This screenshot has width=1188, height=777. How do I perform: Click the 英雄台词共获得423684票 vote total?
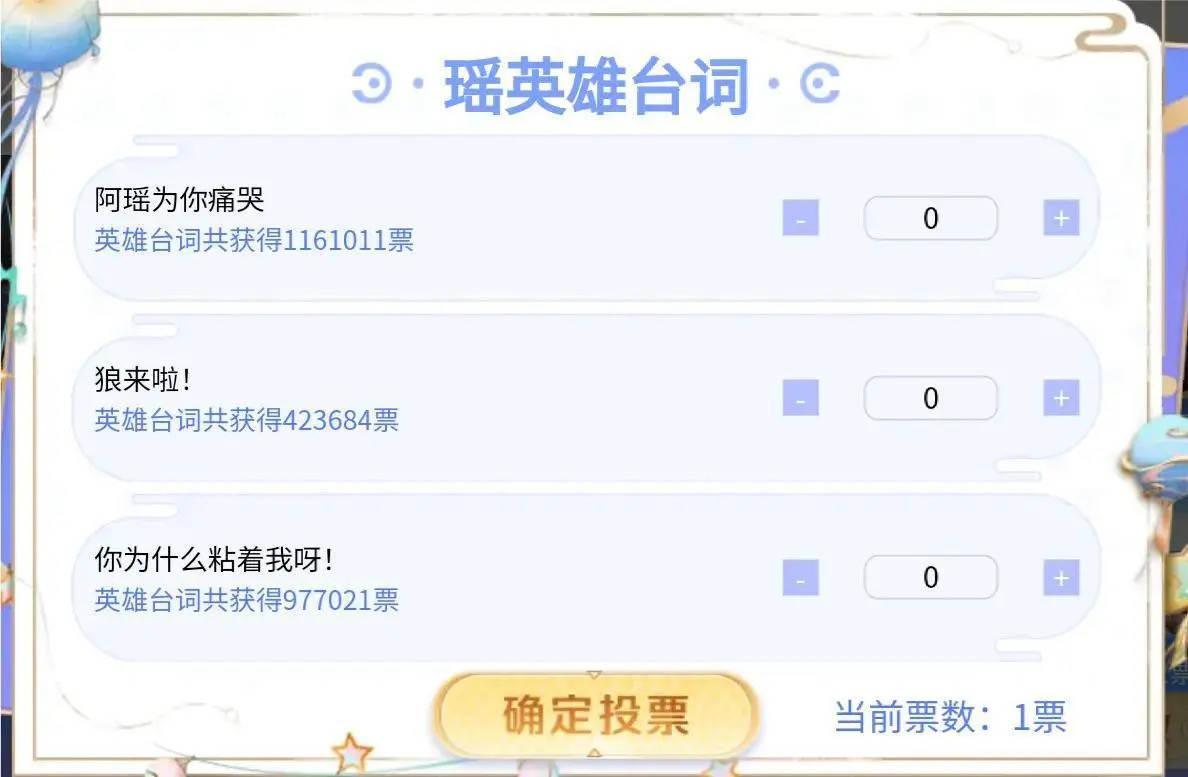246,420
